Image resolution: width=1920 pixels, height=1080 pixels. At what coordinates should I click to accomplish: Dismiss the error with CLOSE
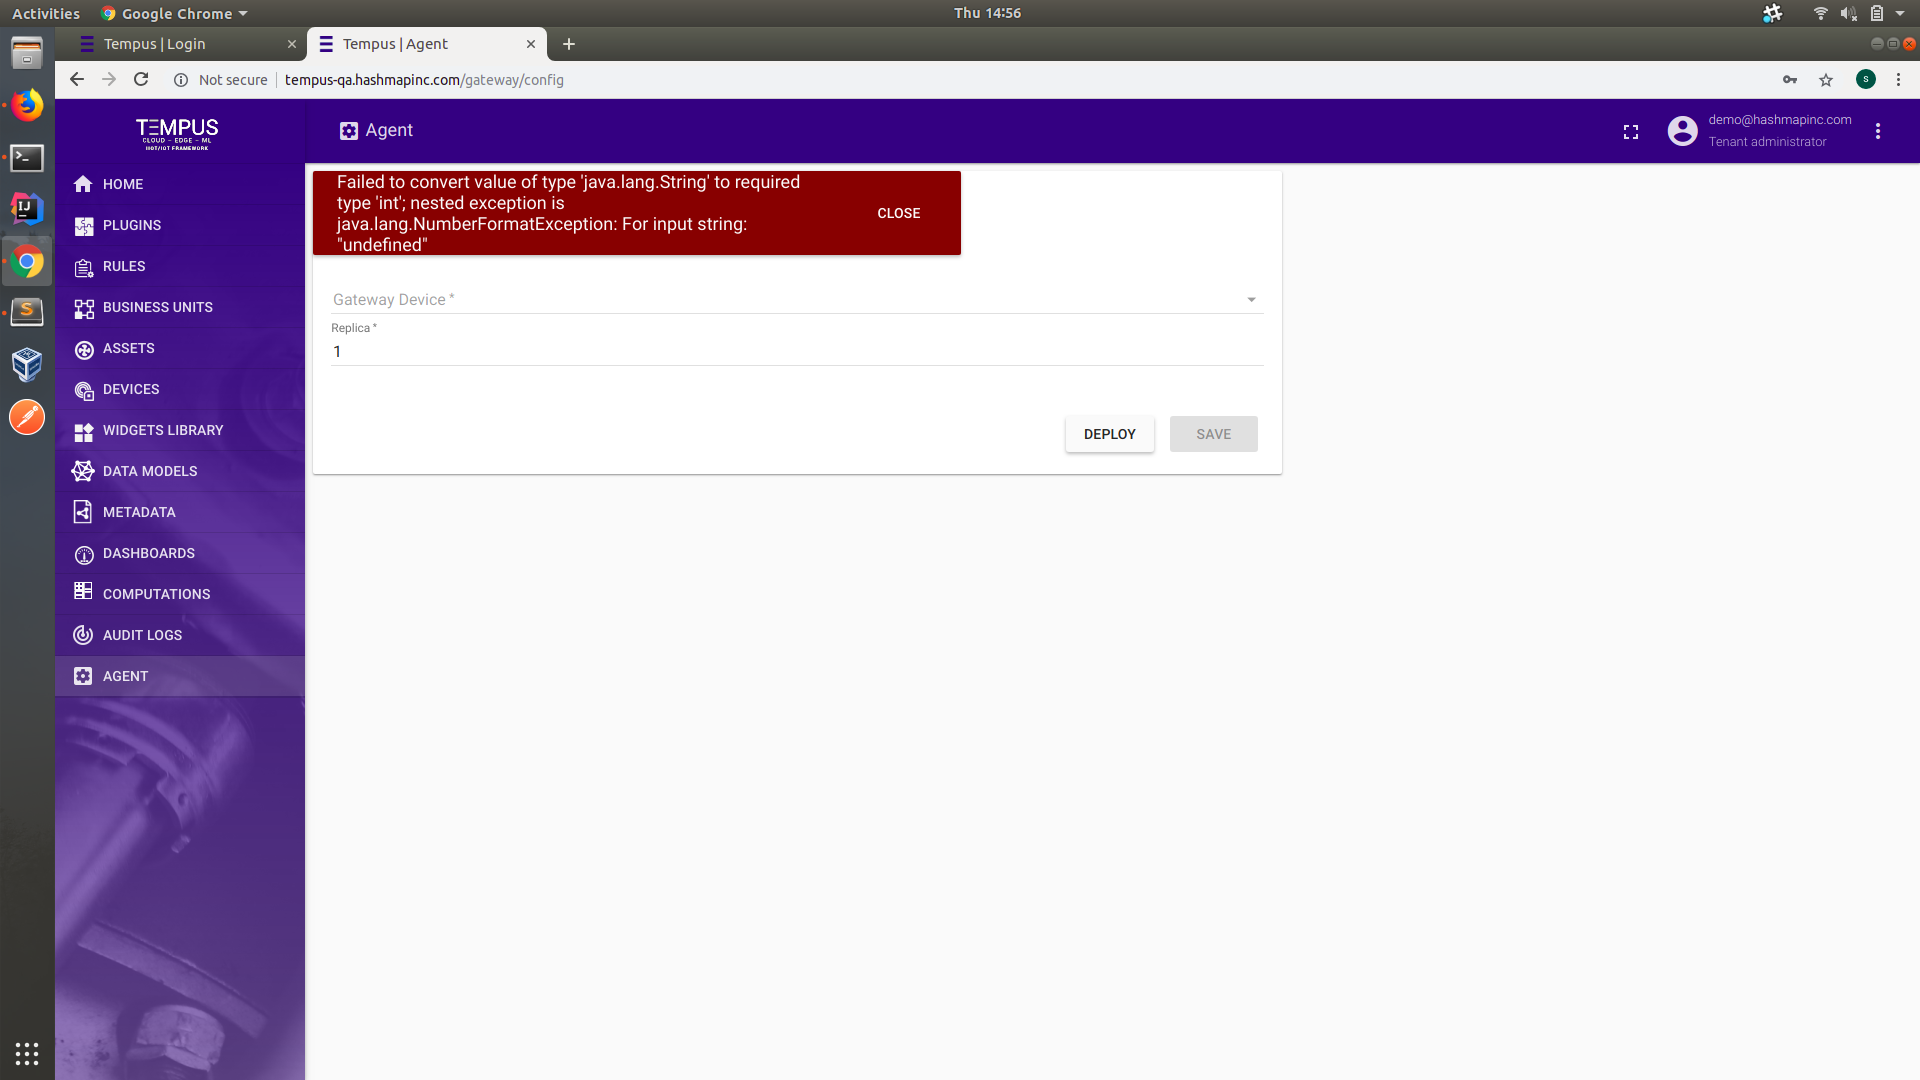point(898,213)
